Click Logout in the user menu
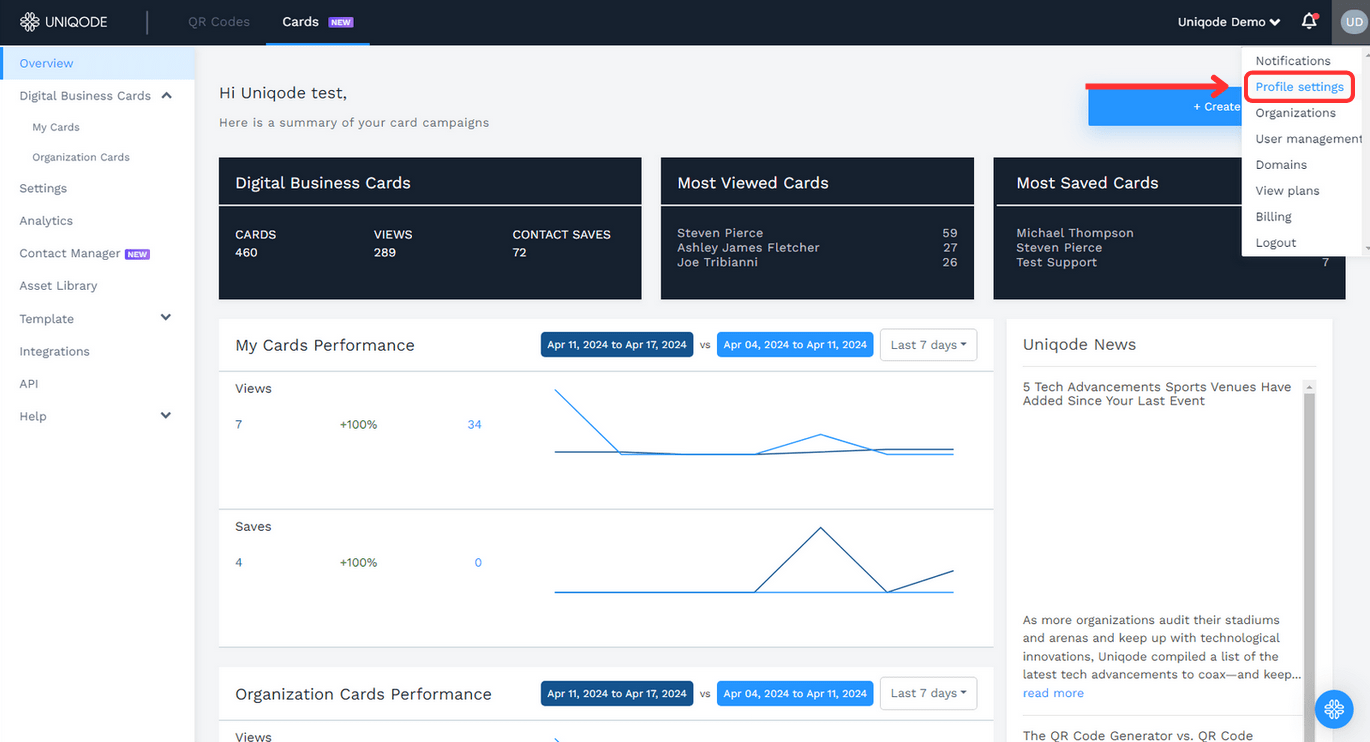Image resolution: width=1370 pixels, height=742 pixels. coord(1275,243)
